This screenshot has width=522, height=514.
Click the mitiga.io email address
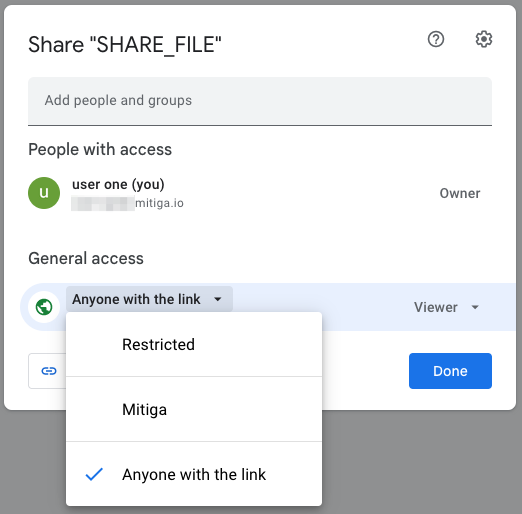[x=127, y=203]
